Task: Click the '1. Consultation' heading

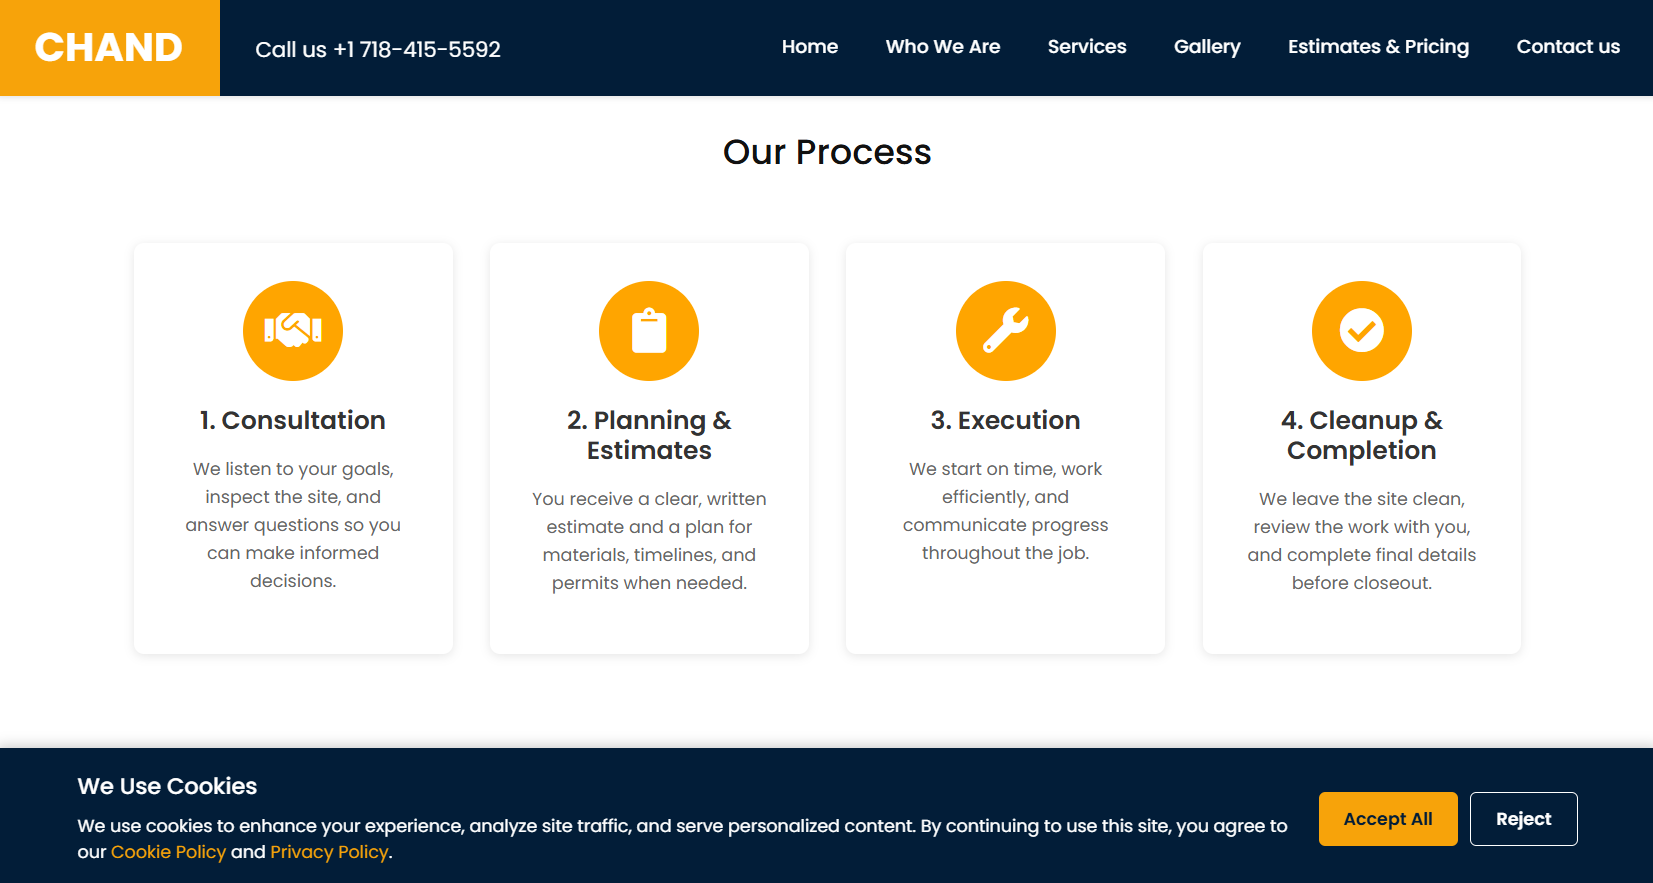Action: pos(293,420)
